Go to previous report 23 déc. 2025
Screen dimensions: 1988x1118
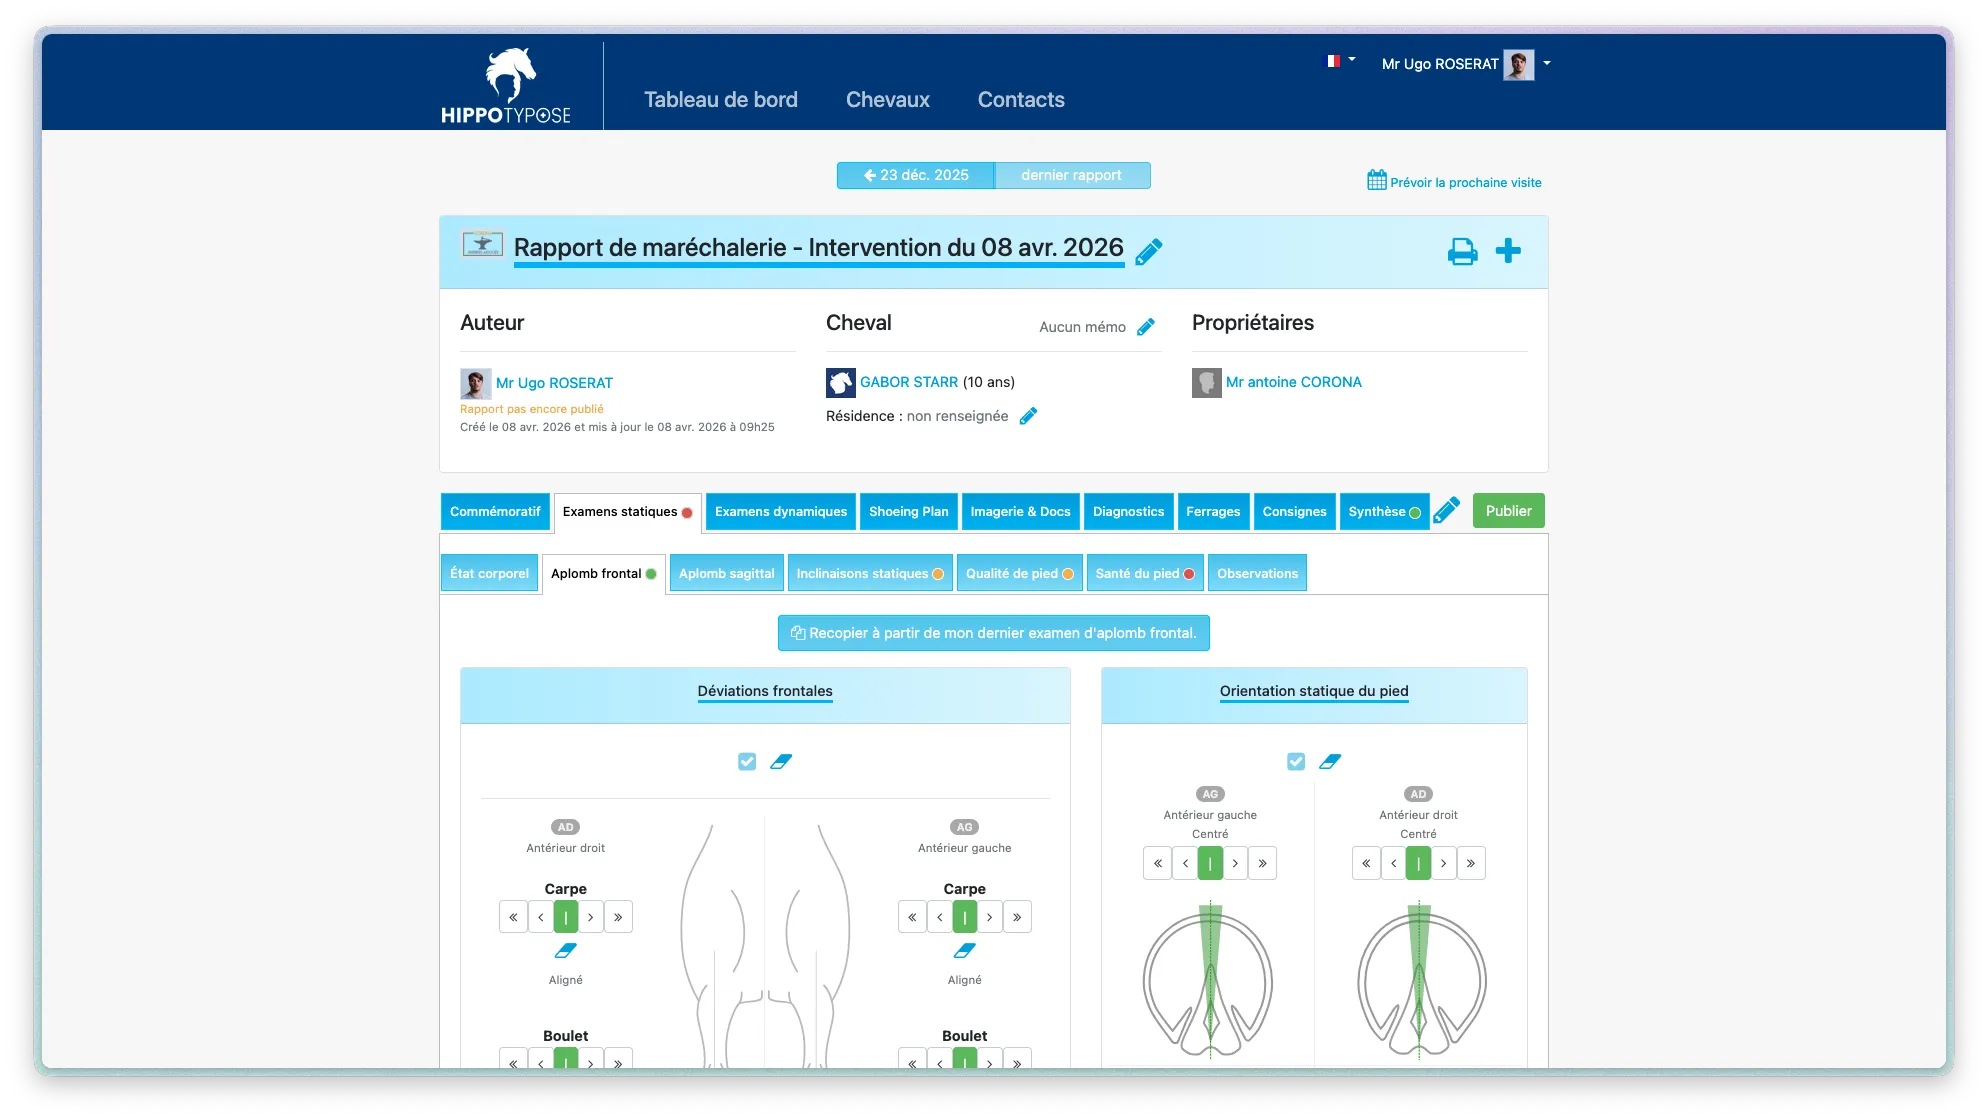click(915, 175)
